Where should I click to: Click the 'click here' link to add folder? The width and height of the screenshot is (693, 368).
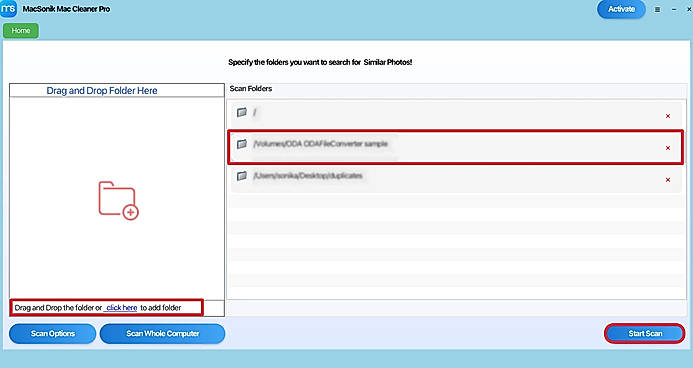click(122, 307)
